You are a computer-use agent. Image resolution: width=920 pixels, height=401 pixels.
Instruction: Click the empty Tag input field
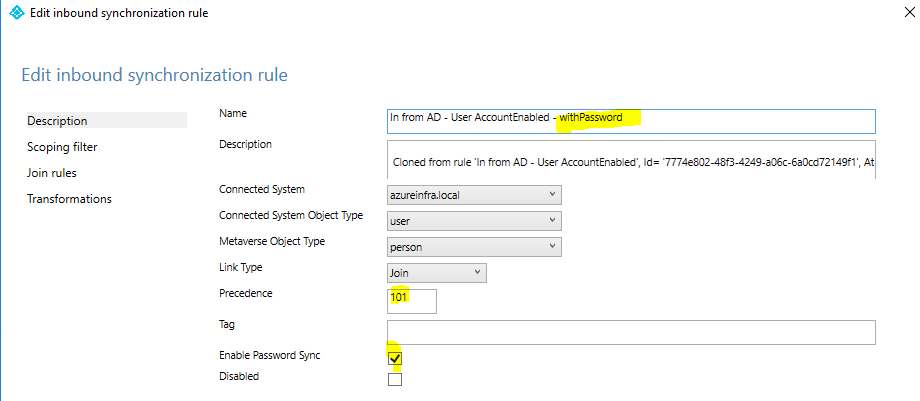tap(631, 332)
